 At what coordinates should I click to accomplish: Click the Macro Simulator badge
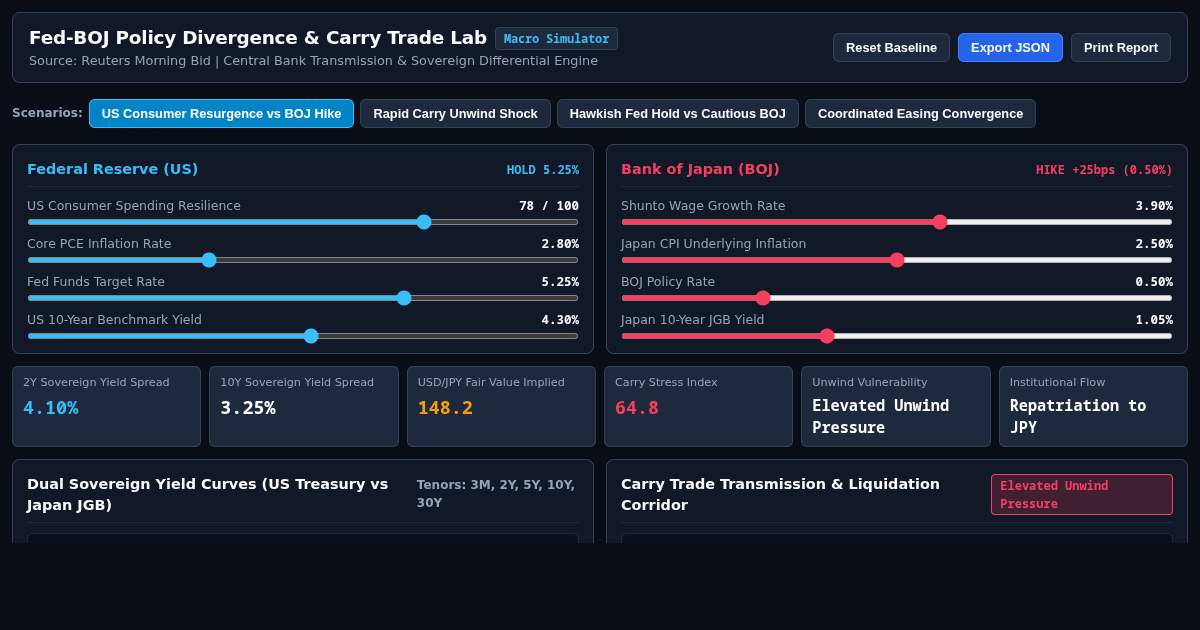coord(556,38)
